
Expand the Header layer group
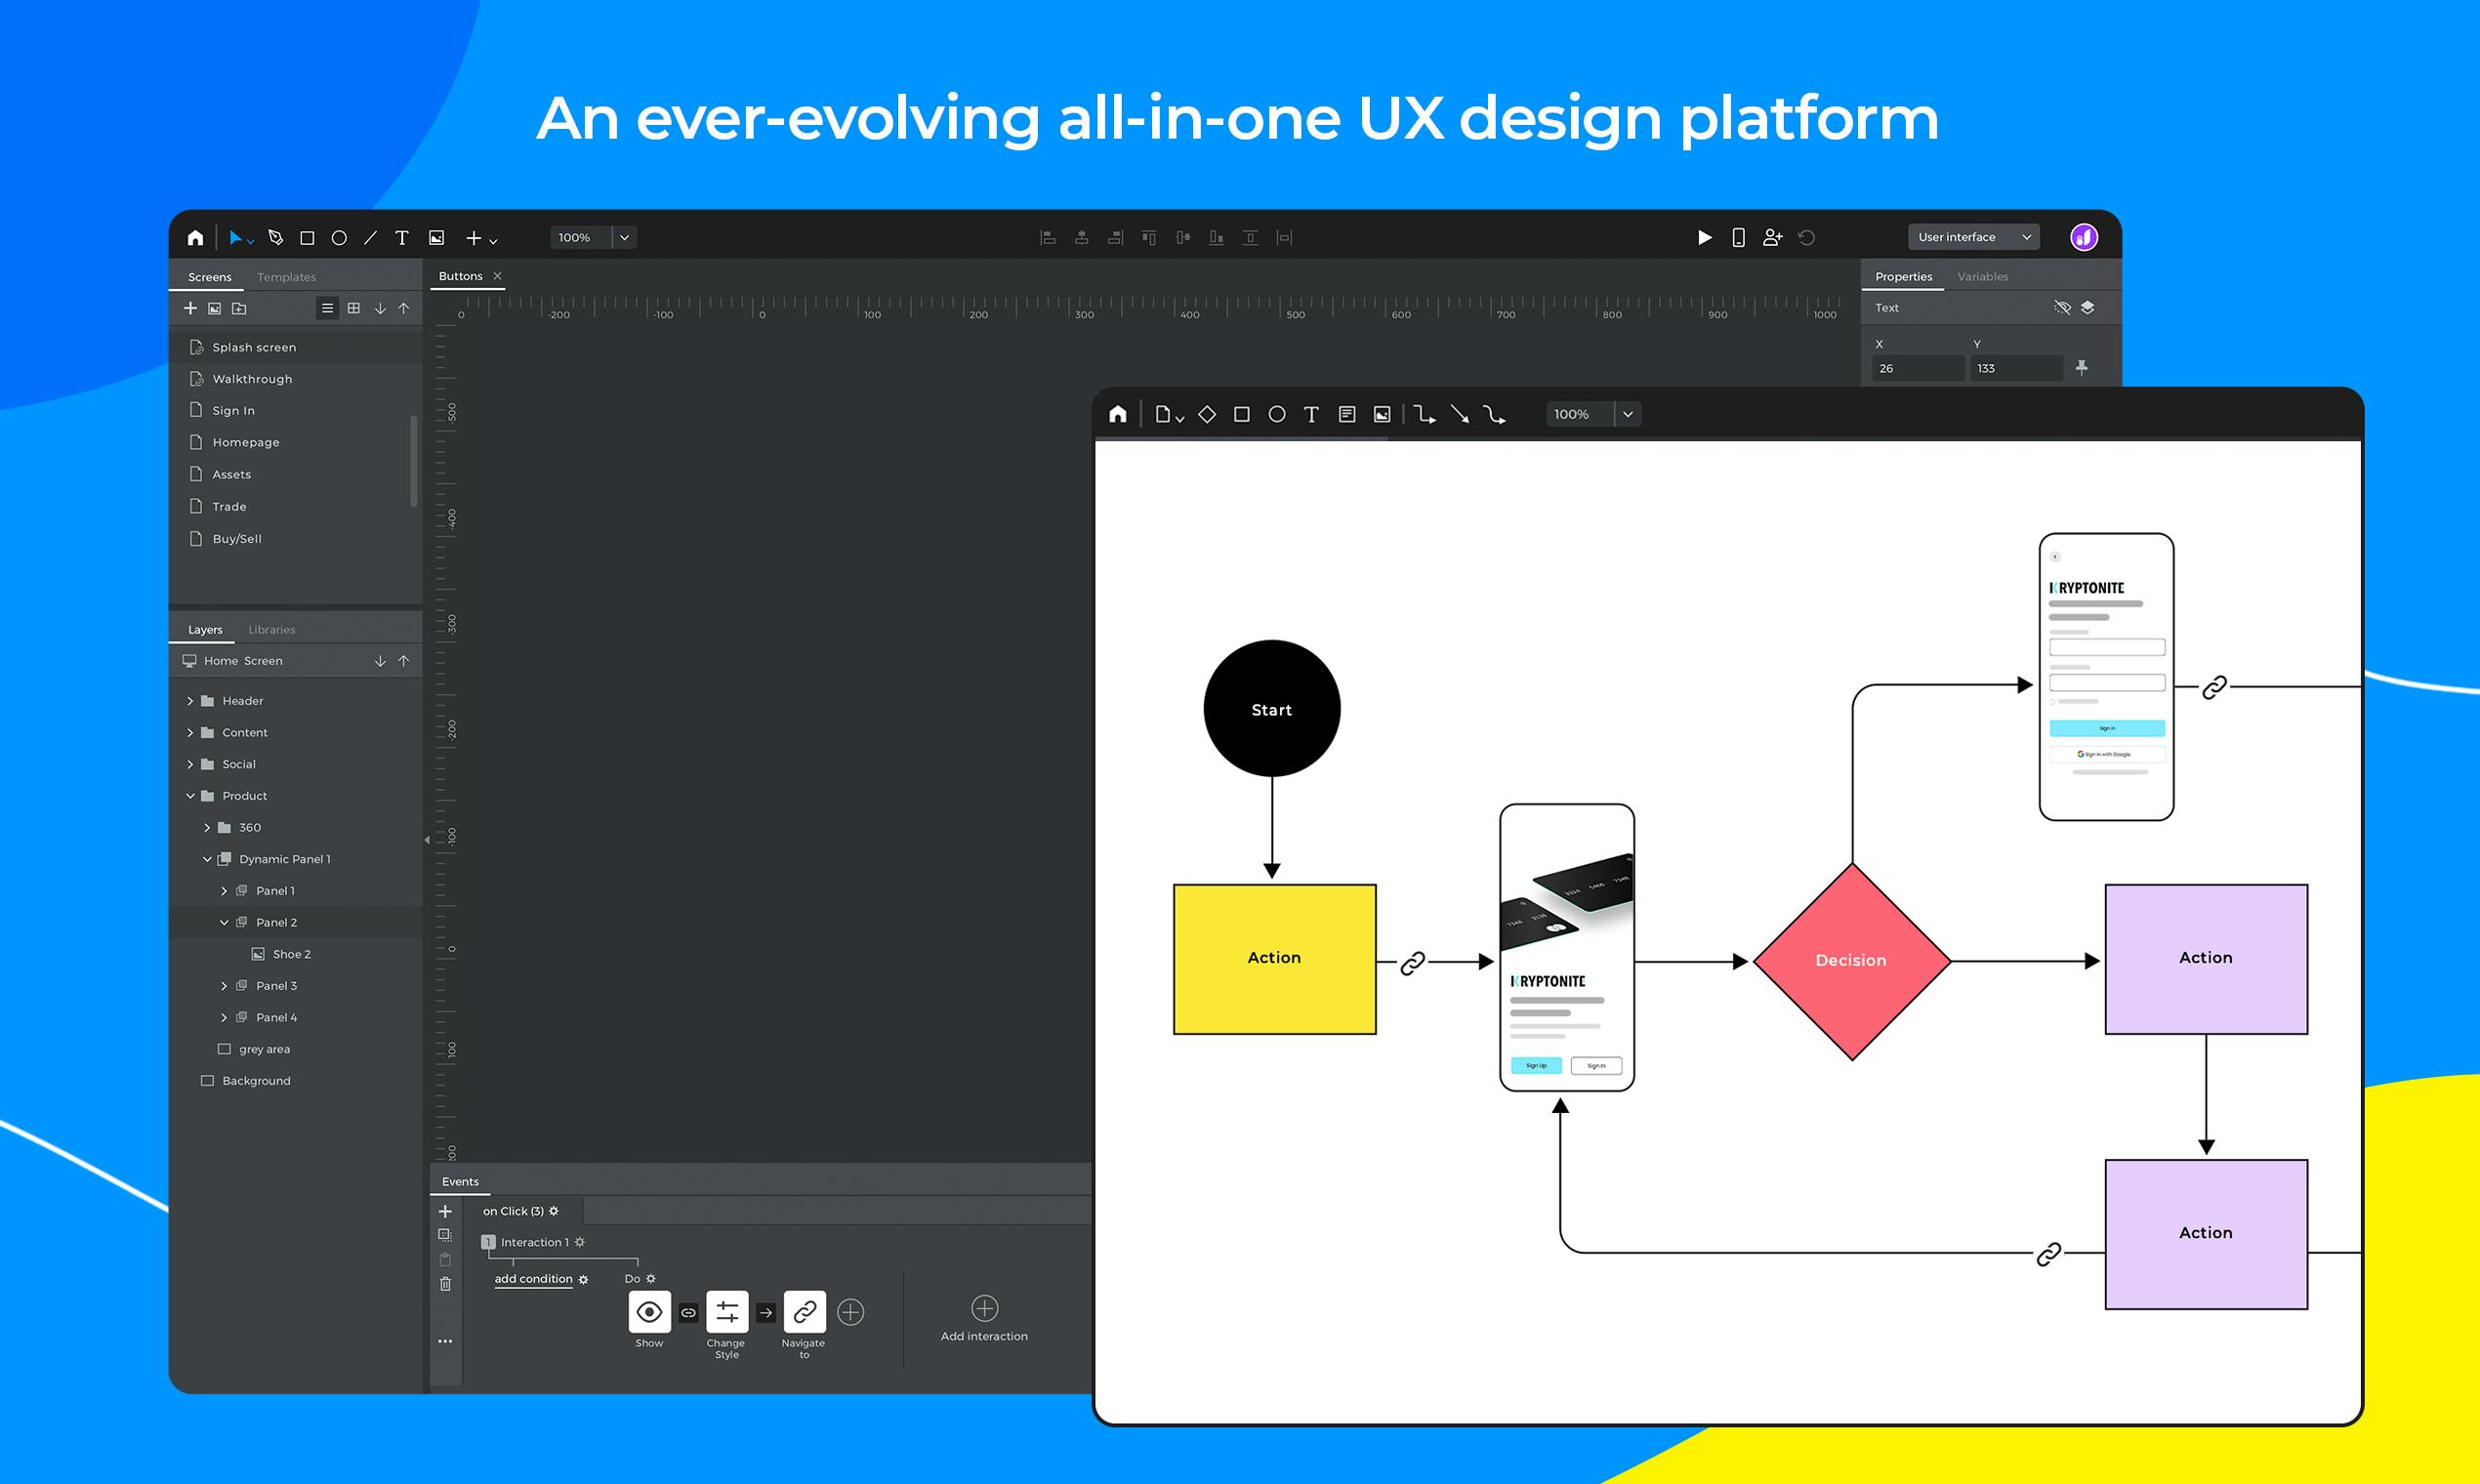(x=190, y=701)
